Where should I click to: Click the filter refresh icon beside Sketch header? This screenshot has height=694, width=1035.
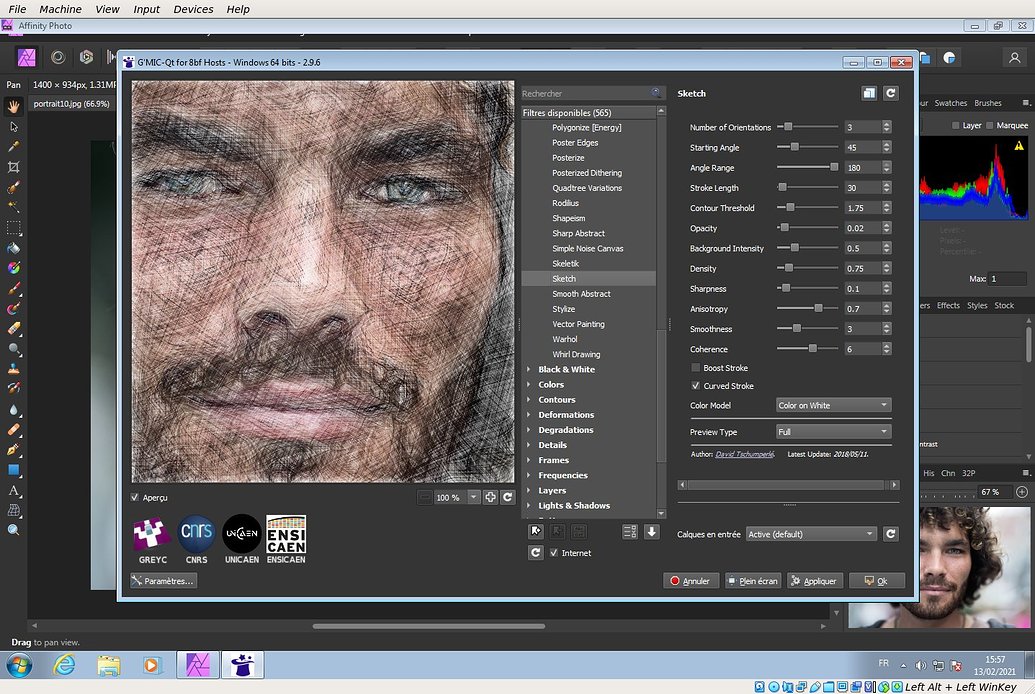[889, 93]
